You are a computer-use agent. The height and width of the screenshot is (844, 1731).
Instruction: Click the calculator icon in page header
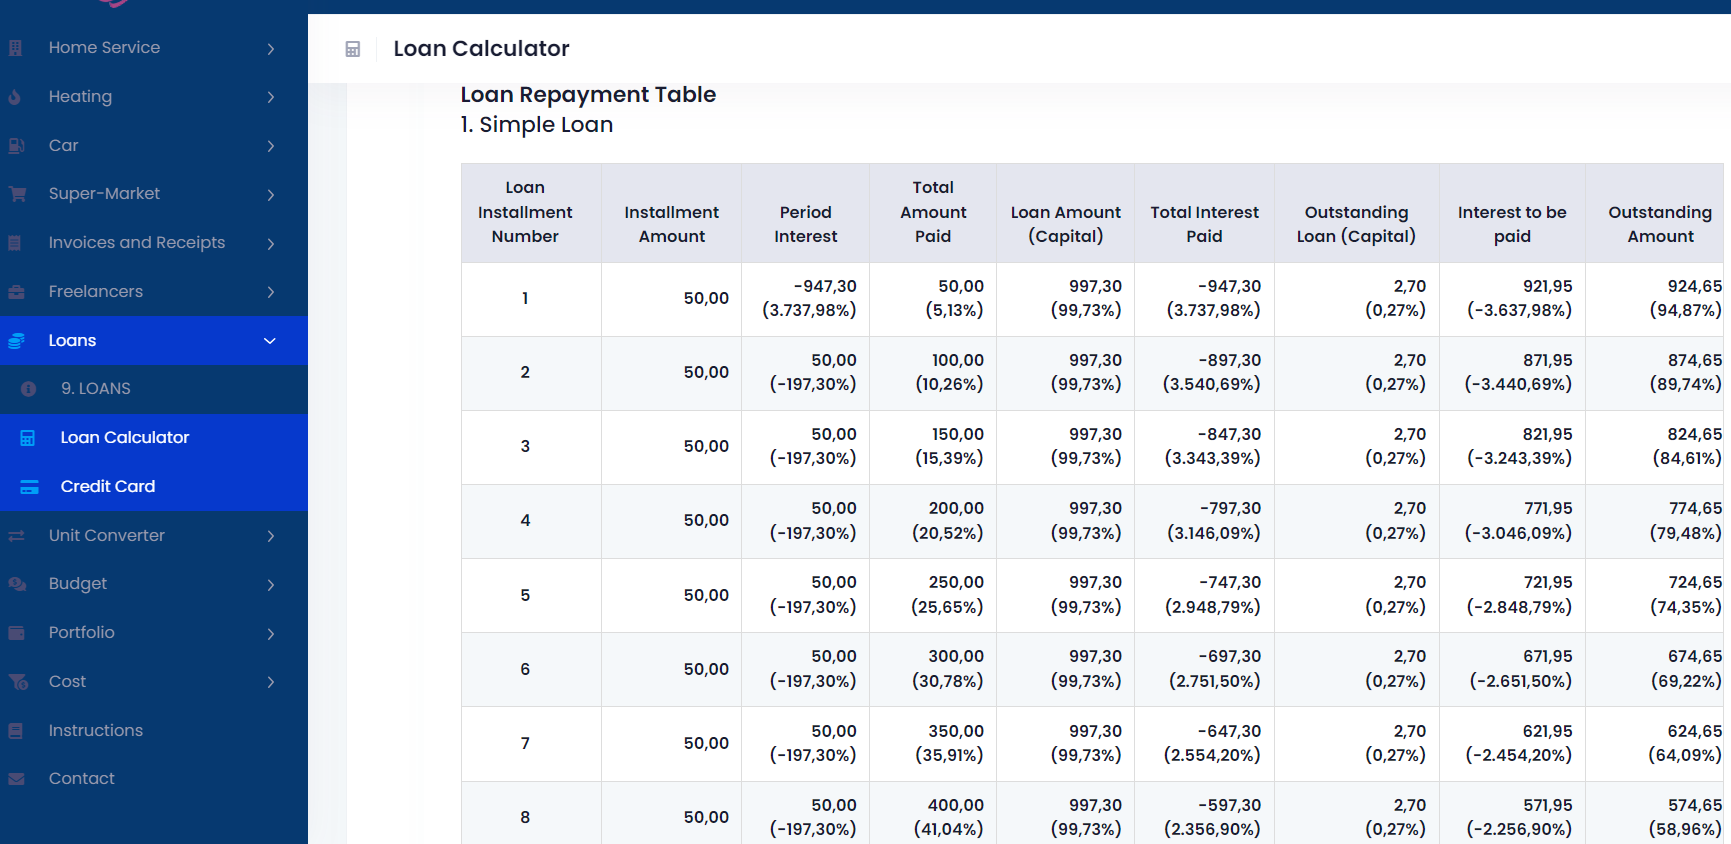352,49
